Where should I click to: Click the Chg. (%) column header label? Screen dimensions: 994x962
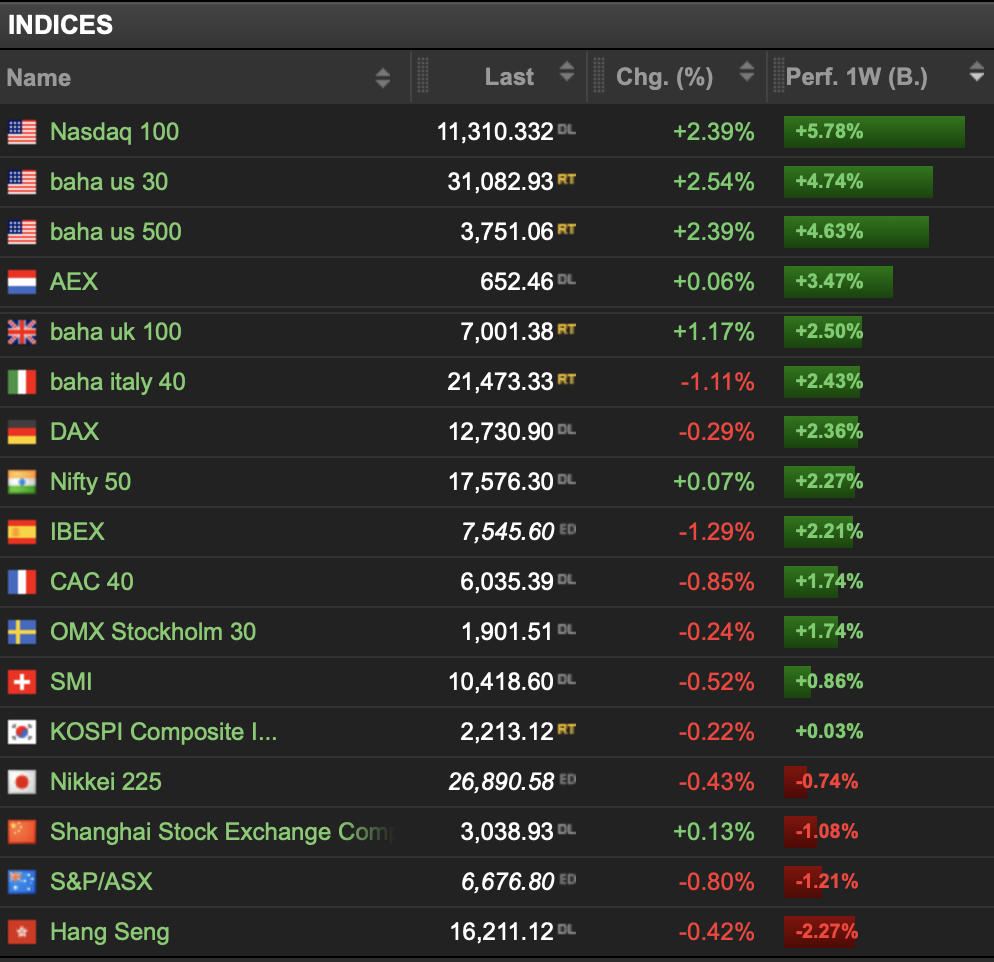664,77
